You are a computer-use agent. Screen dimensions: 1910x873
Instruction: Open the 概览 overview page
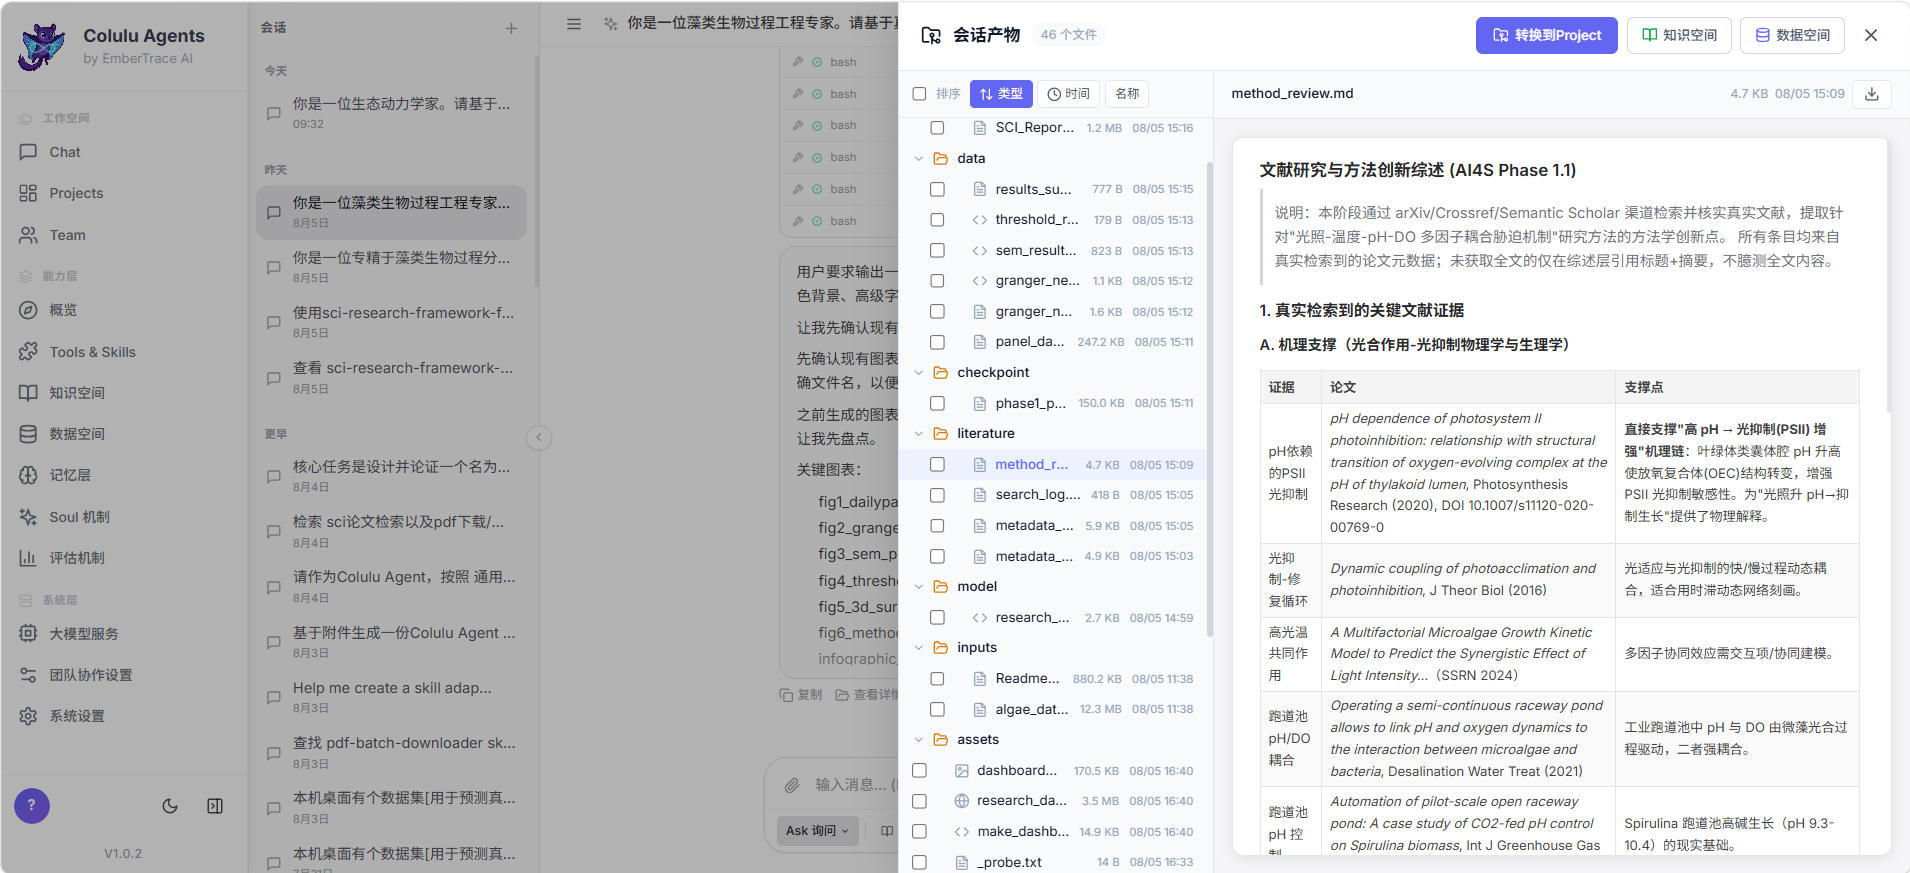click(63, 310)
